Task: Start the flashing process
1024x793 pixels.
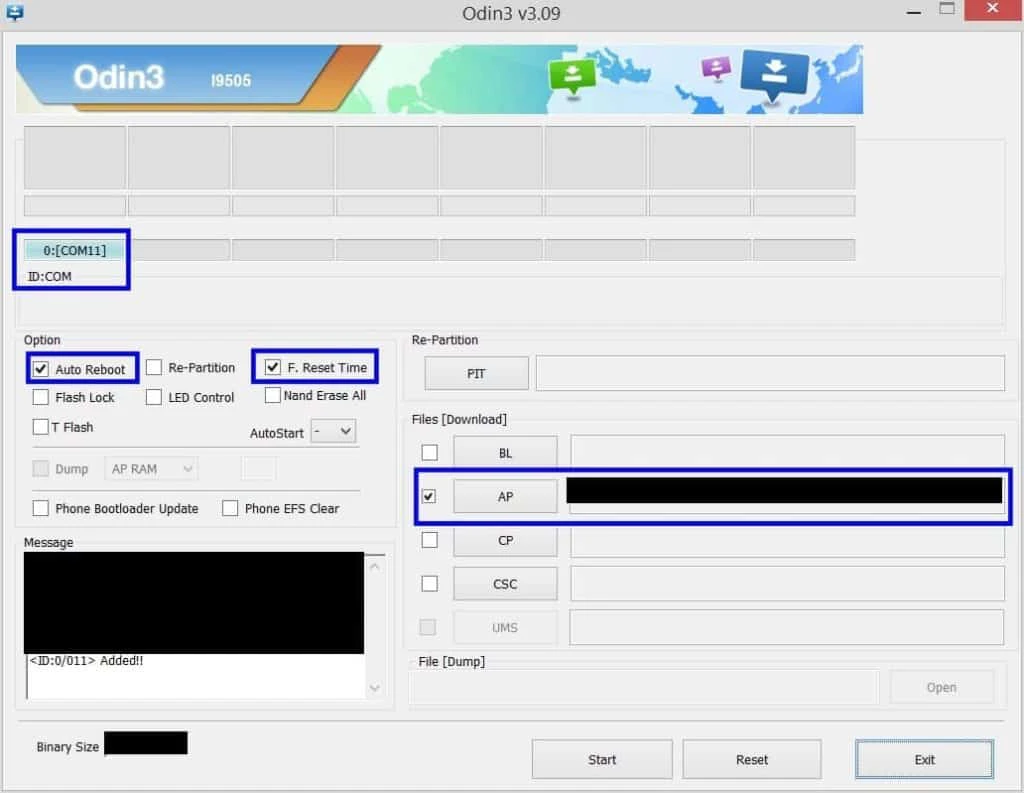Action: [602, 760]
